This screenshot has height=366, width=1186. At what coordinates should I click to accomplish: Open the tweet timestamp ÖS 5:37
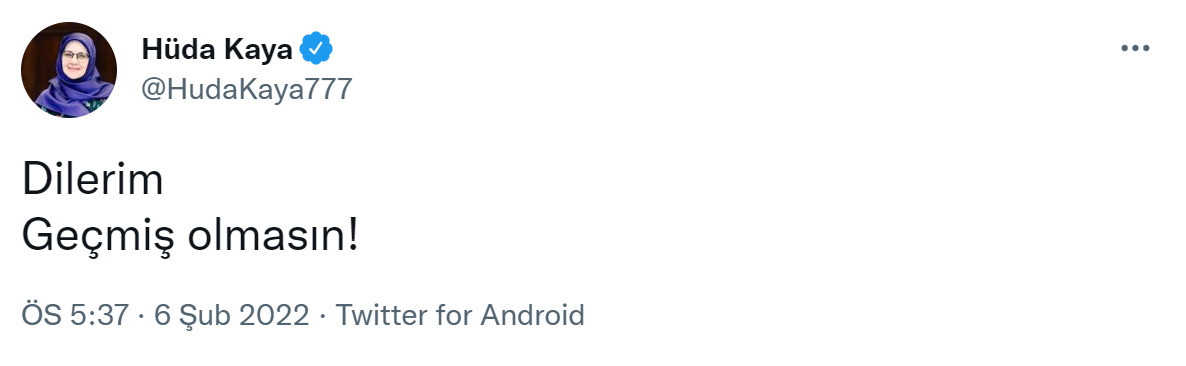coord(75,315)
